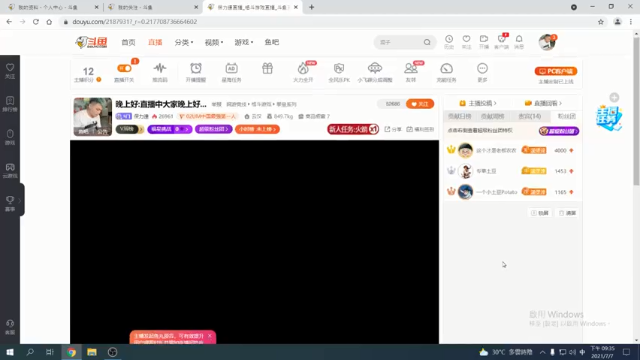This screenshot has height=360, width=640.
Task: Click the top-ranked fan with 4000 points
Action: 513,151
